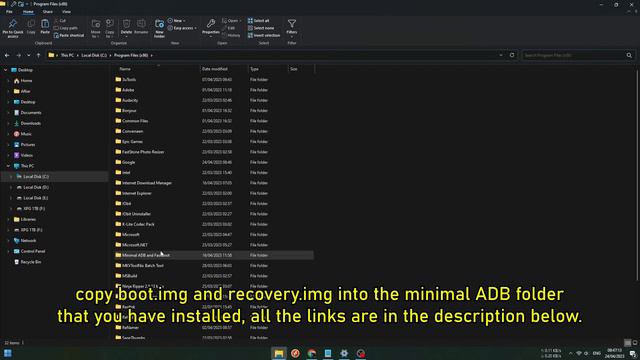Open the address bar history dropdown
640x360 pixels.
pyautogui.click(x=501, y=55)
